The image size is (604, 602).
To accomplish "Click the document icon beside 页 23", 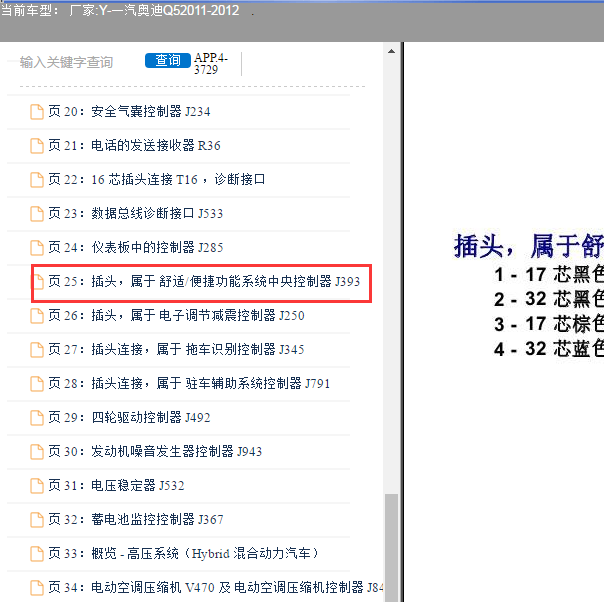I will coord(37,214).
